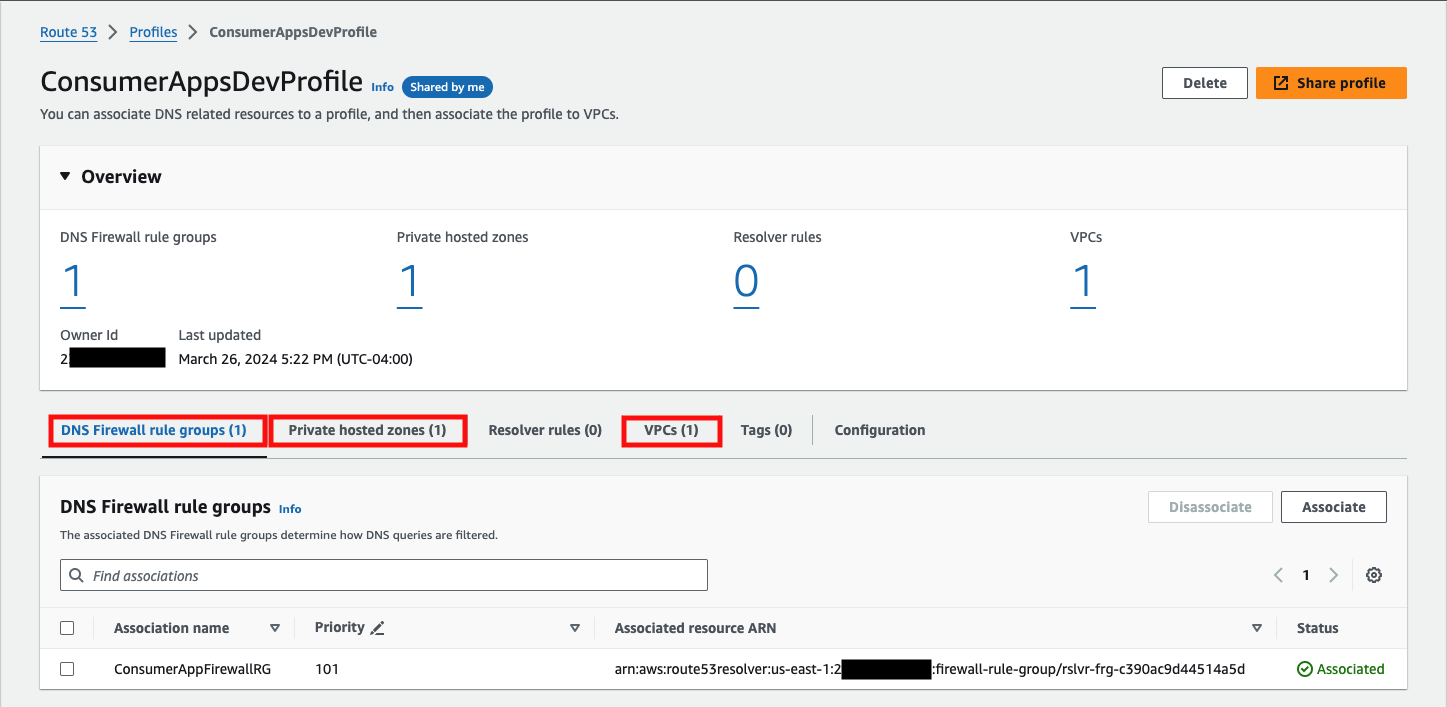
Task: Click the Private hosted zones count 1
Action: coord(409,283)
